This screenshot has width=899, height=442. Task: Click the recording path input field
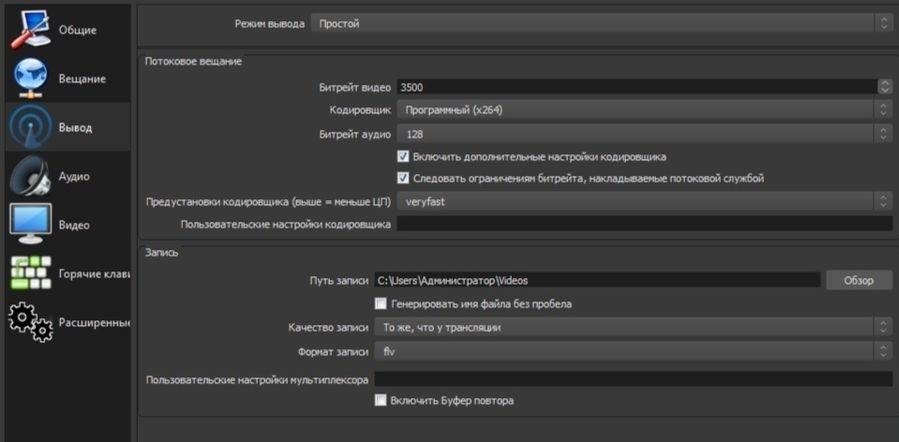point(596,281)
